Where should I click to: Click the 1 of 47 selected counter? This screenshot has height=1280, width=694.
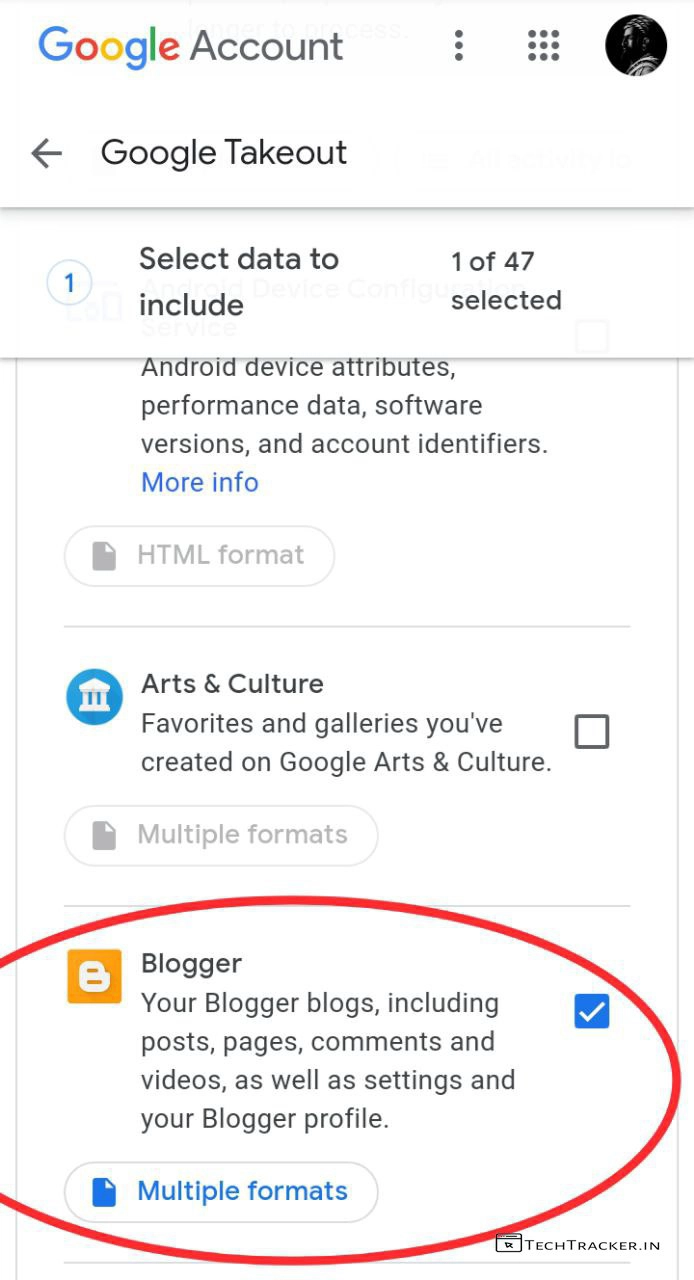pos(505,281)
